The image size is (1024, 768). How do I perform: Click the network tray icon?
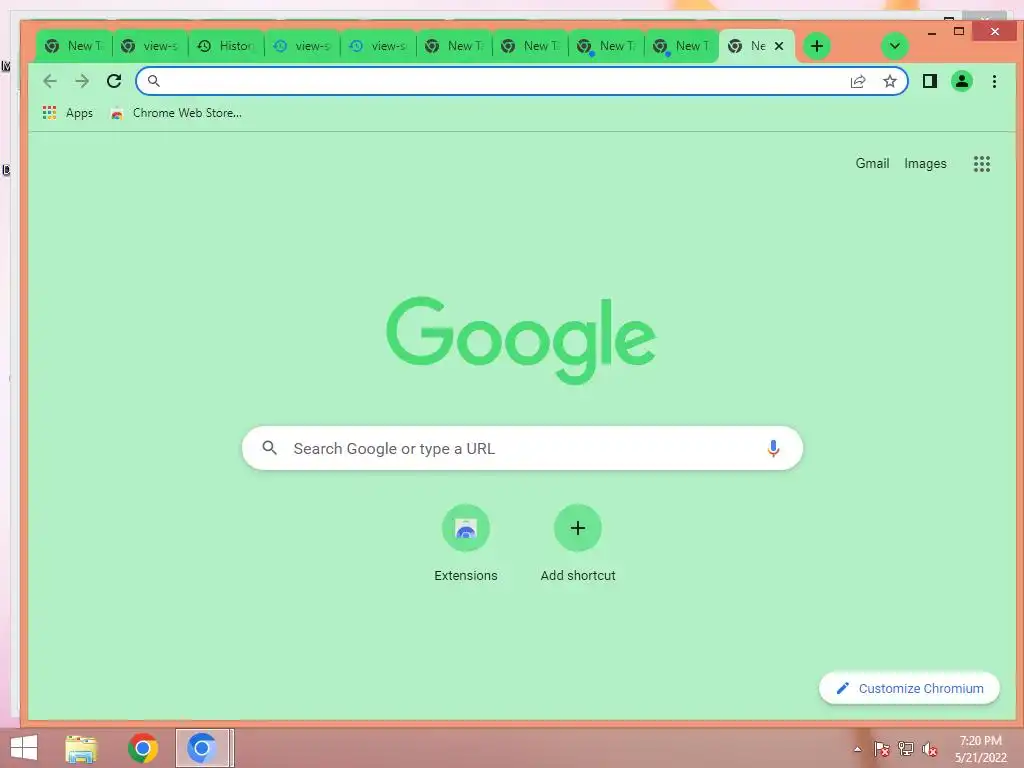(905, 749)
